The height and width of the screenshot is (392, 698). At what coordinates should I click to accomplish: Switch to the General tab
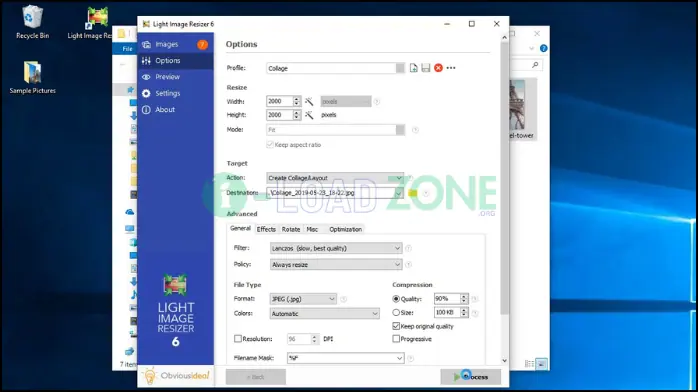coord(240,228)
